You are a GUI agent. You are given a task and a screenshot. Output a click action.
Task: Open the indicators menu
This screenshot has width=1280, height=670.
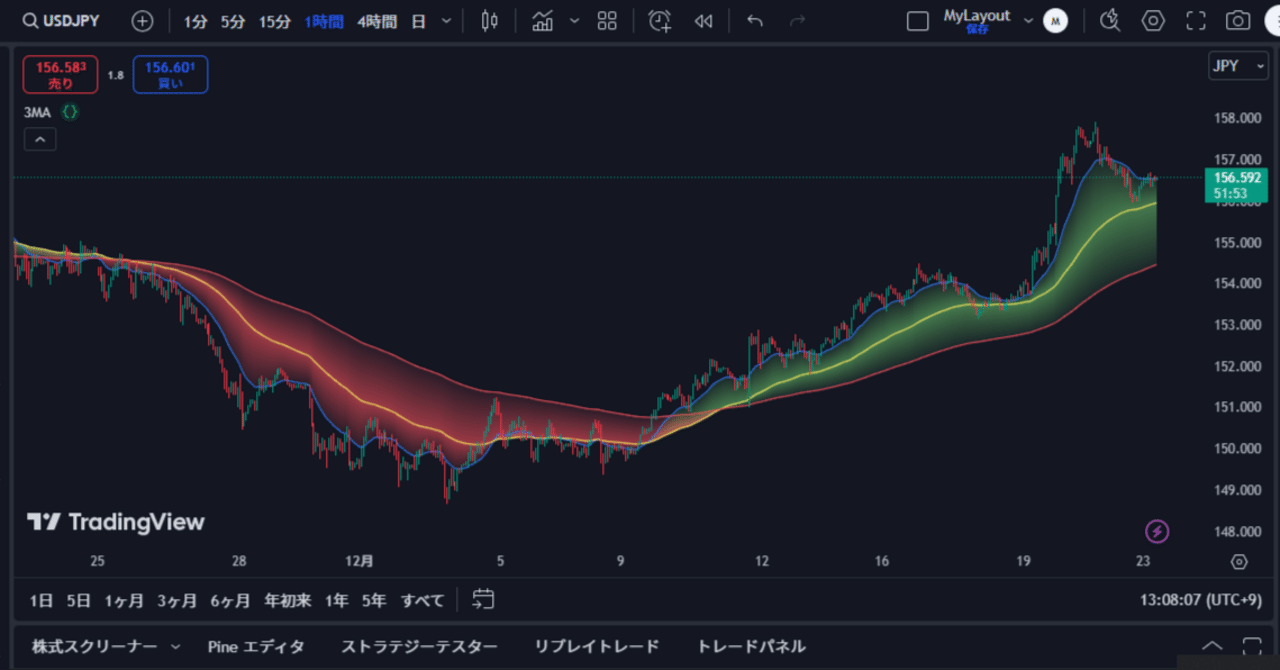click(543, 21)
